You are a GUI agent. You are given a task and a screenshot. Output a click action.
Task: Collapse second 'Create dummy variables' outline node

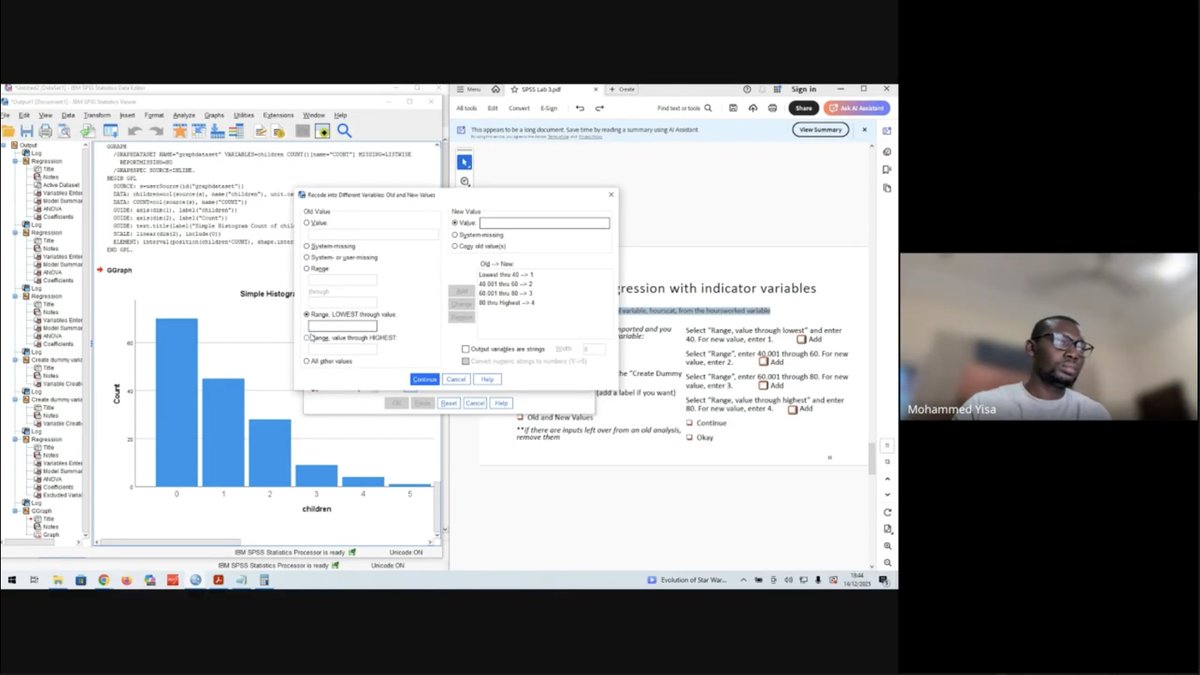point(15,399)
